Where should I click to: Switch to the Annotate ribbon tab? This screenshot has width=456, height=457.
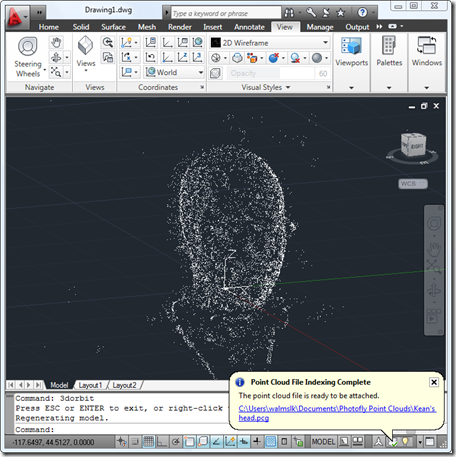pyautogui.click(x=249, y=27)
